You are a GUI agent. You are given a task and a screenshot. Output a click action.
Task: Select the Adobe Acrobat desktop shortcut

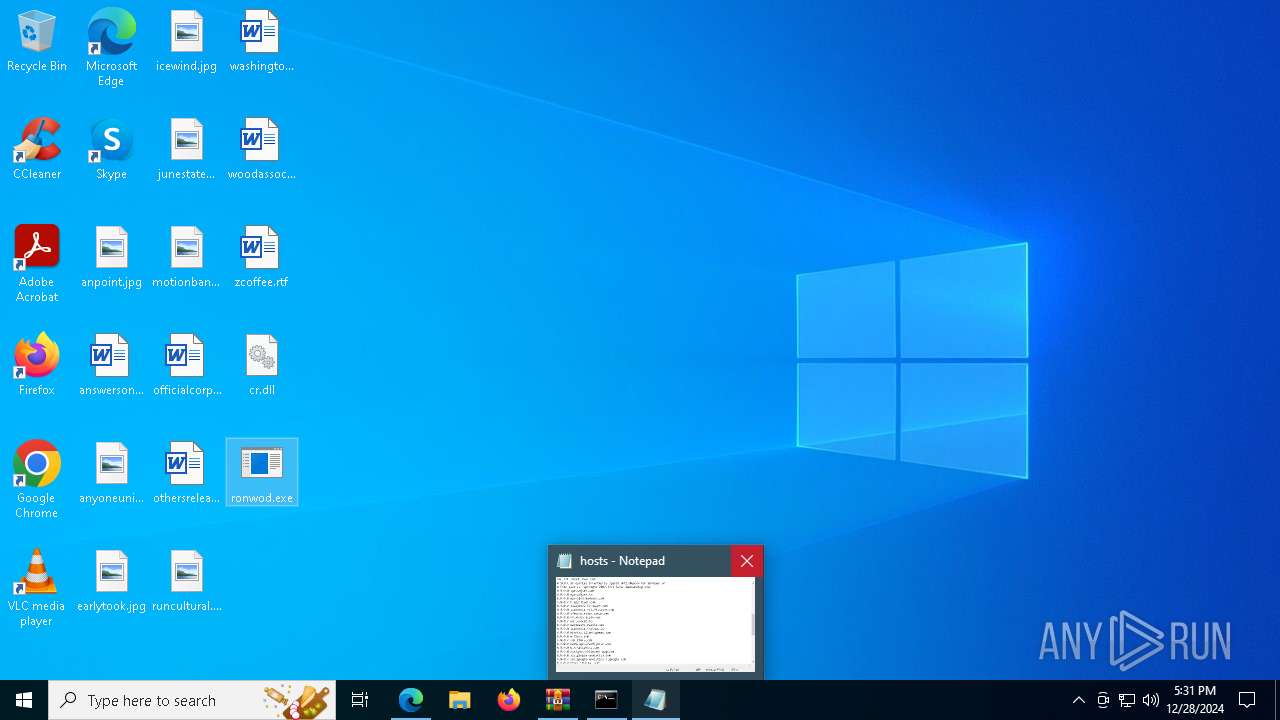pos(37,264)
